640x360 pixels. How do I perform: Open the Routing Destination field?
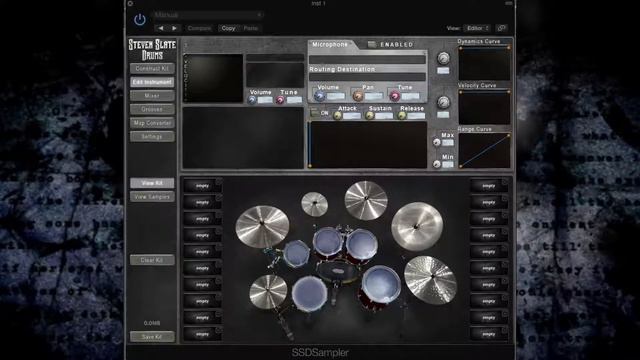point(367,77)
